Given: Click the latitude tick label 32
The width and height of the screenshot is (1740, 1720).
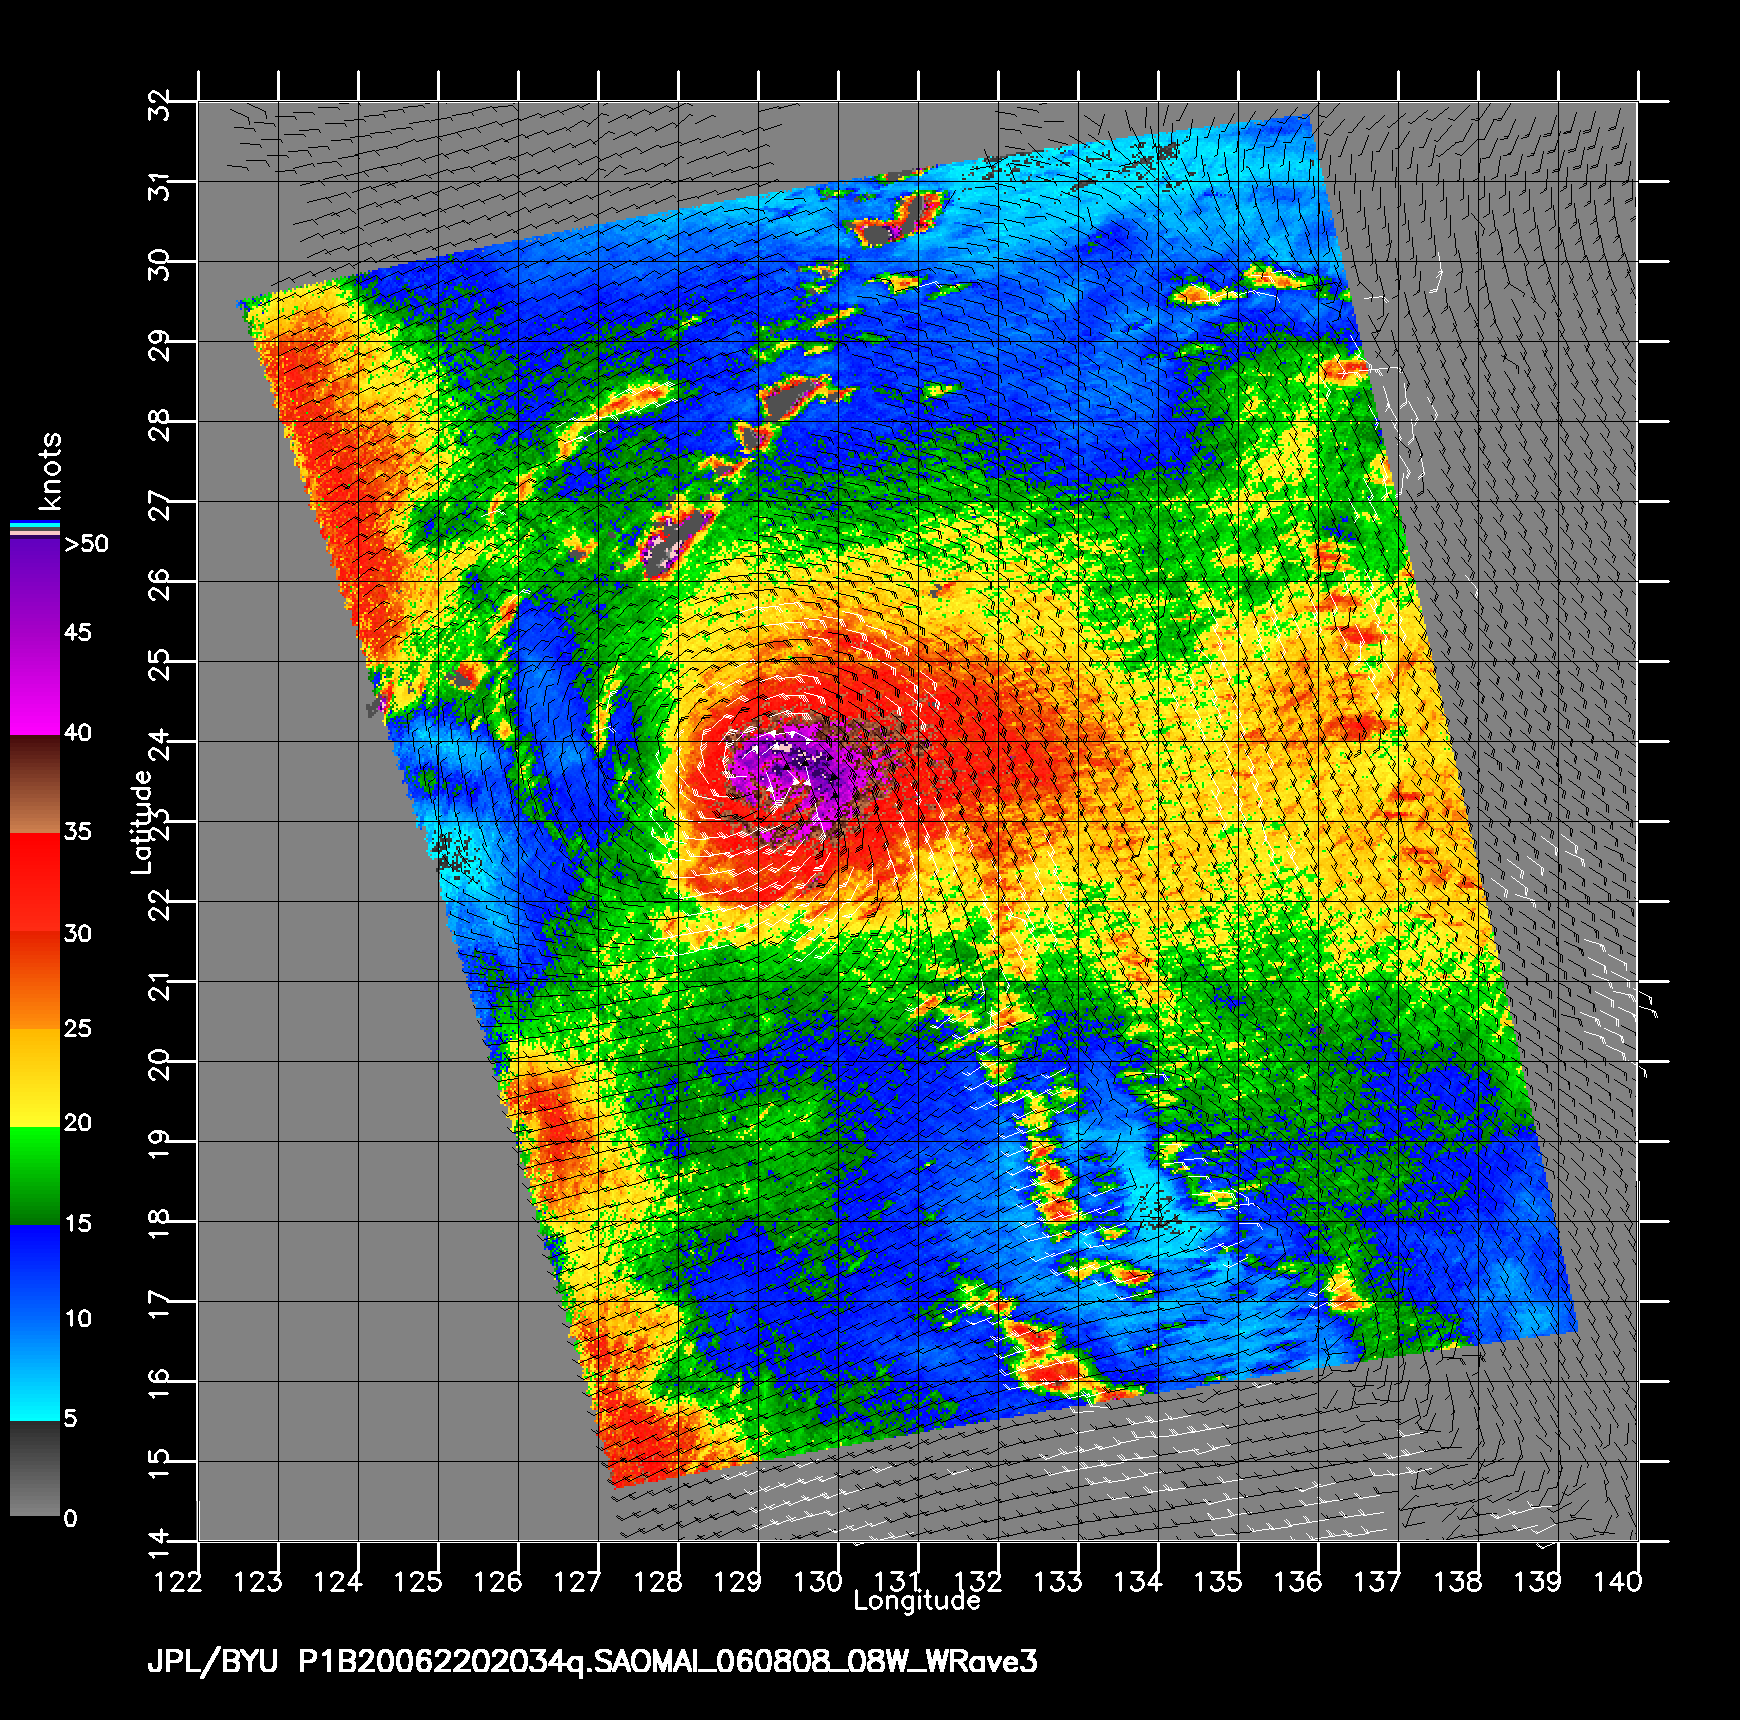Looking at the screenshot, I should [x=160, y=104].
